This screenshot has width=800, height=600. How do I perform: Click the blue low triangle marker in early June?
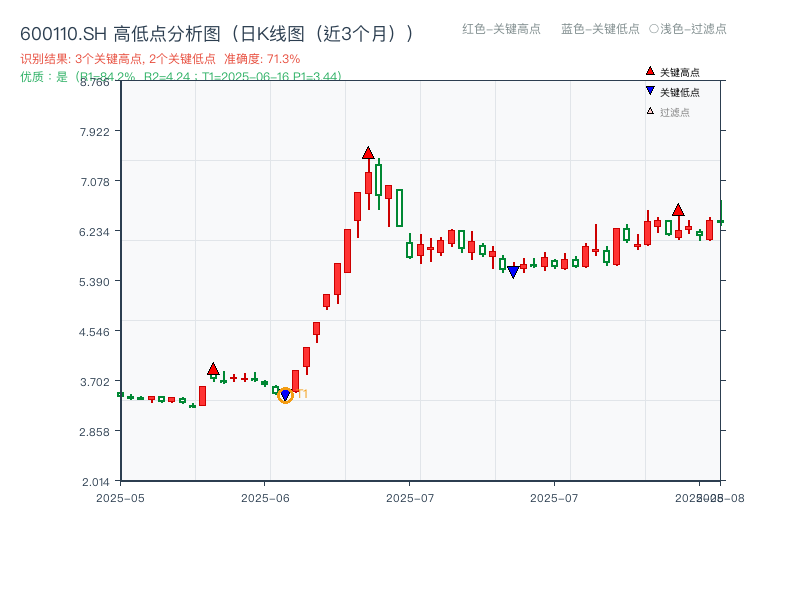coord(287,396)
